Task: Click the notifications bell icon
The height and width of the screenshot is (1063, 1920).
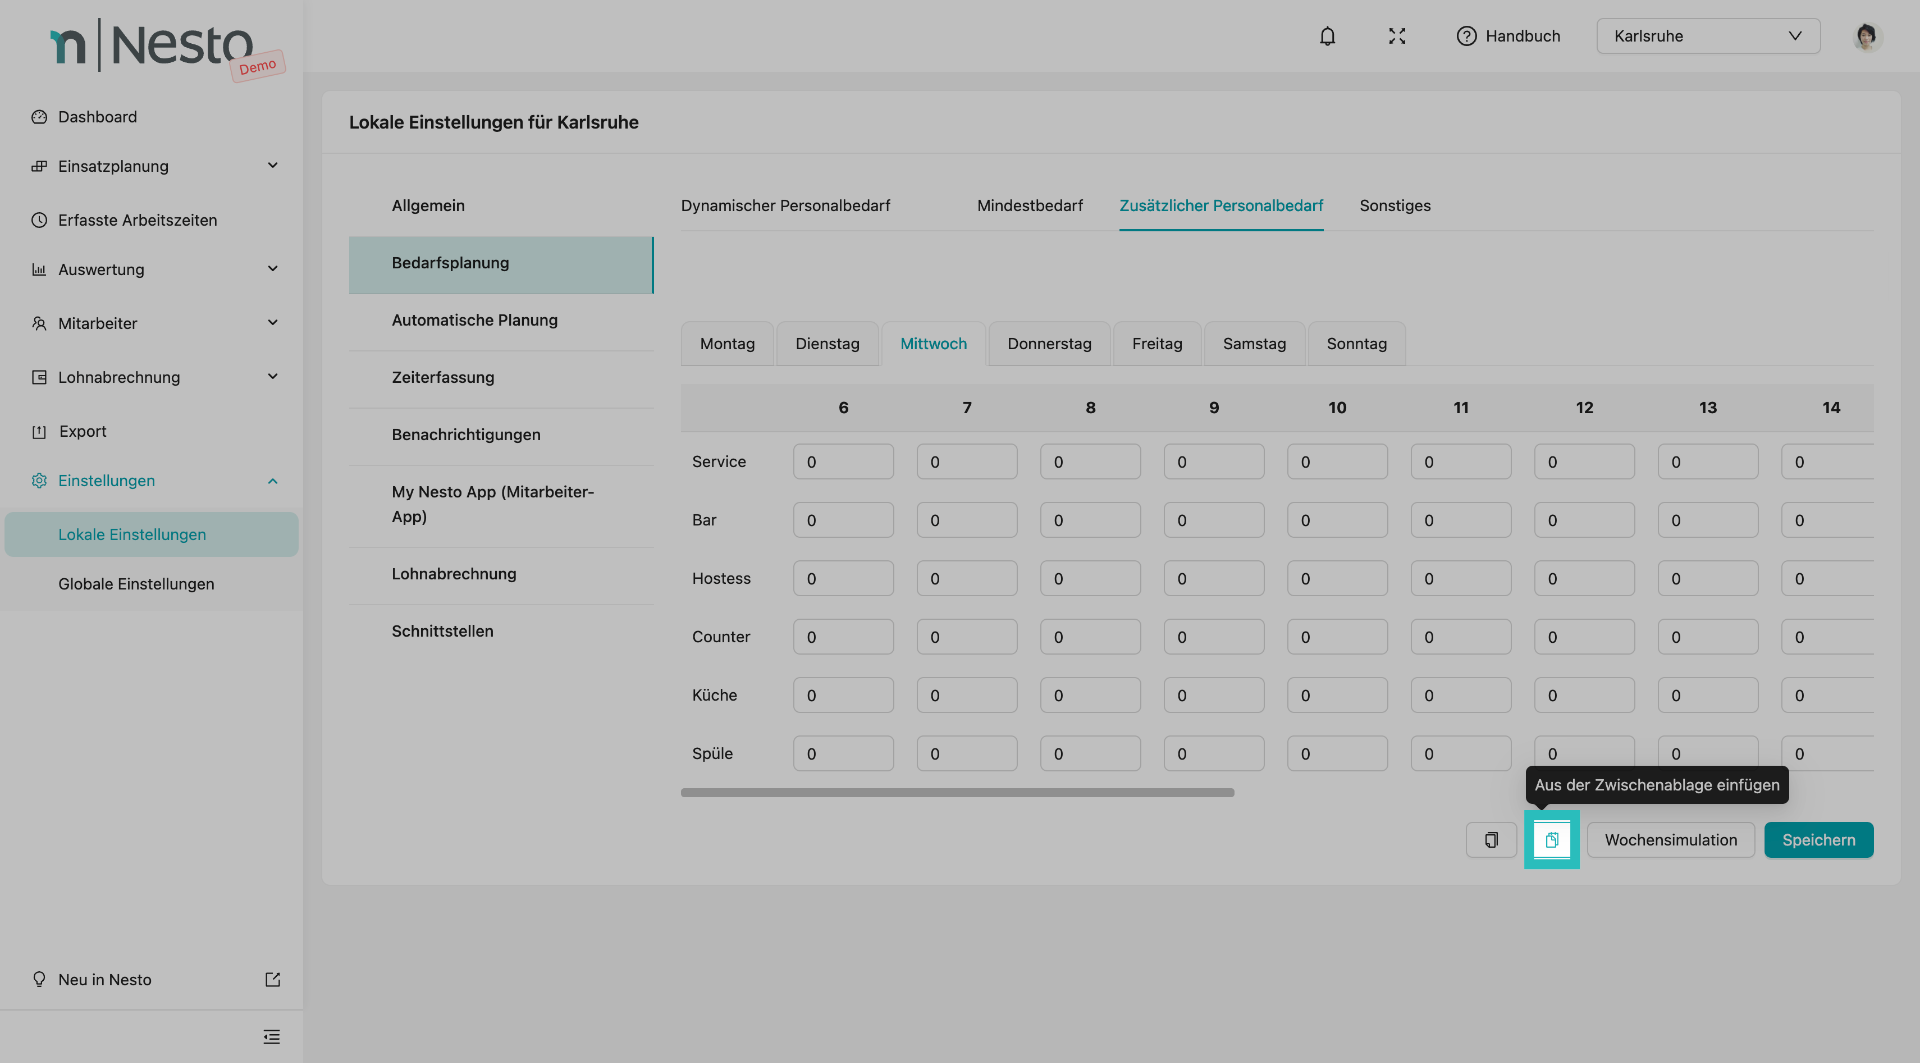Action: click(1327, 36)
